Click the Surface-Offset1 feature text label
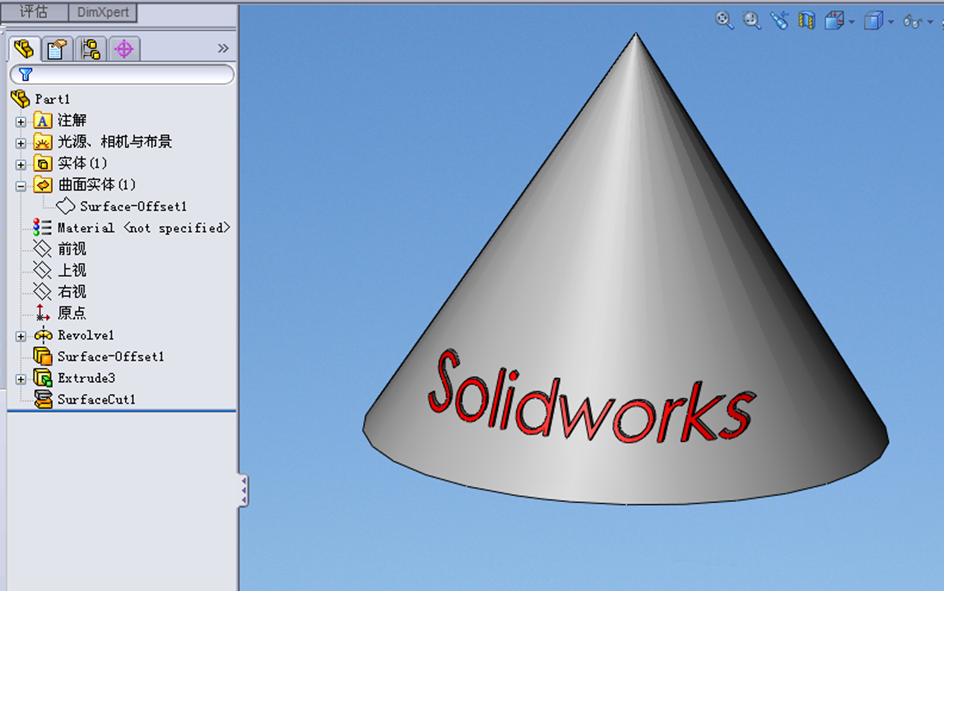The height and width of the screenshot is (720, 960). point(111,356)
